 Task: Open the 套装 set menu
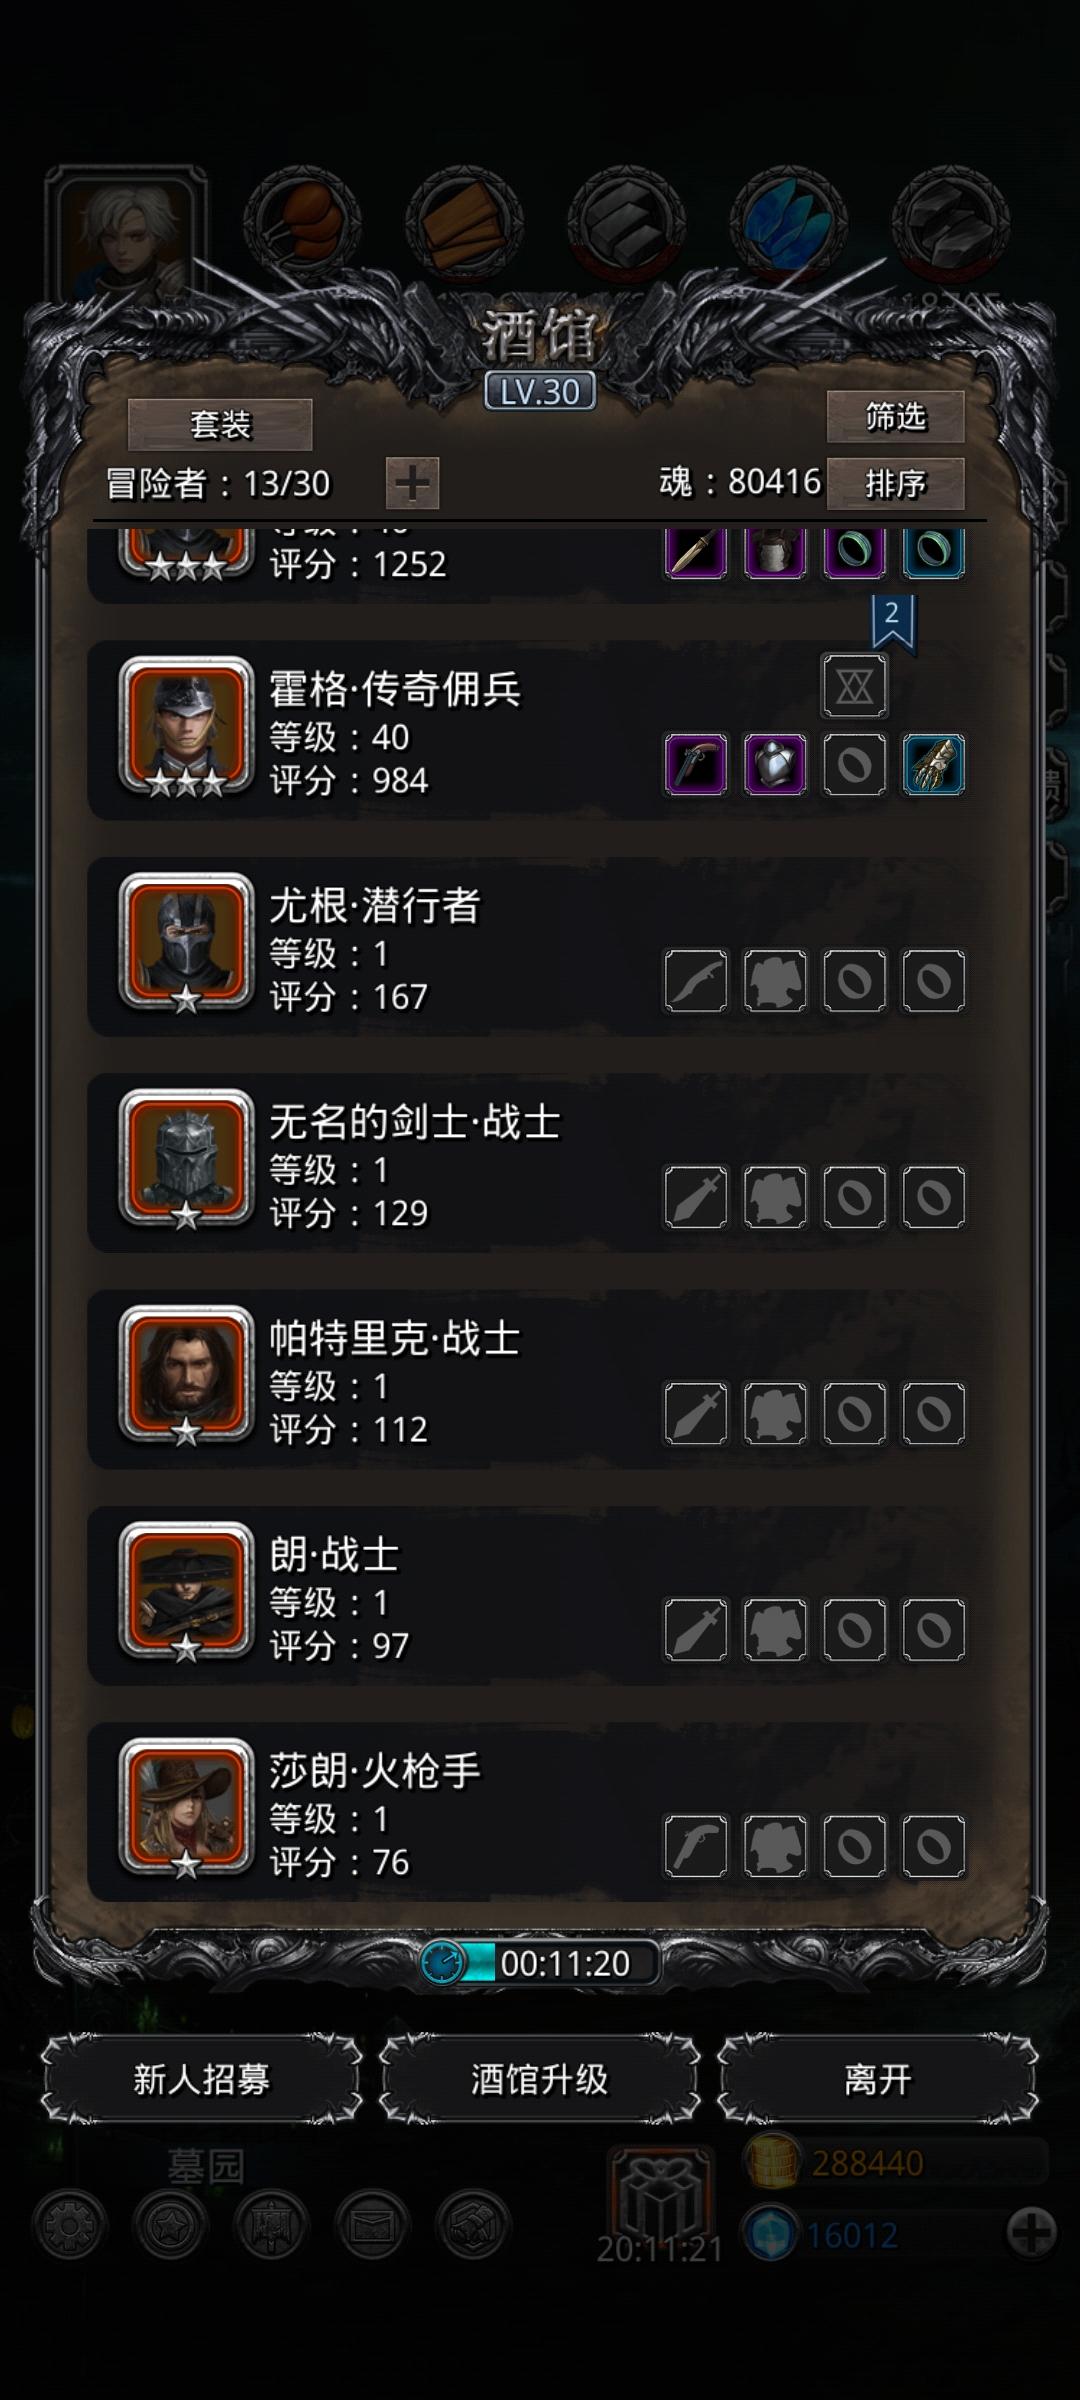[x=220, y=425]
